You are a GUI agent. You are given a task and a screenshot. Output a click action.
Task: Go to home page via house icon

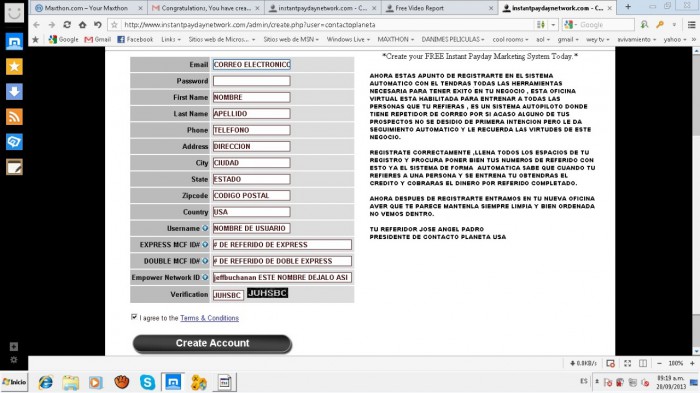coord(83,25)
